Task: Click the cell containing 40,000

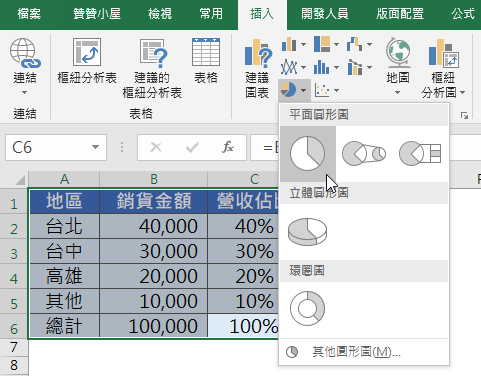Action: [x=154, y=226]
